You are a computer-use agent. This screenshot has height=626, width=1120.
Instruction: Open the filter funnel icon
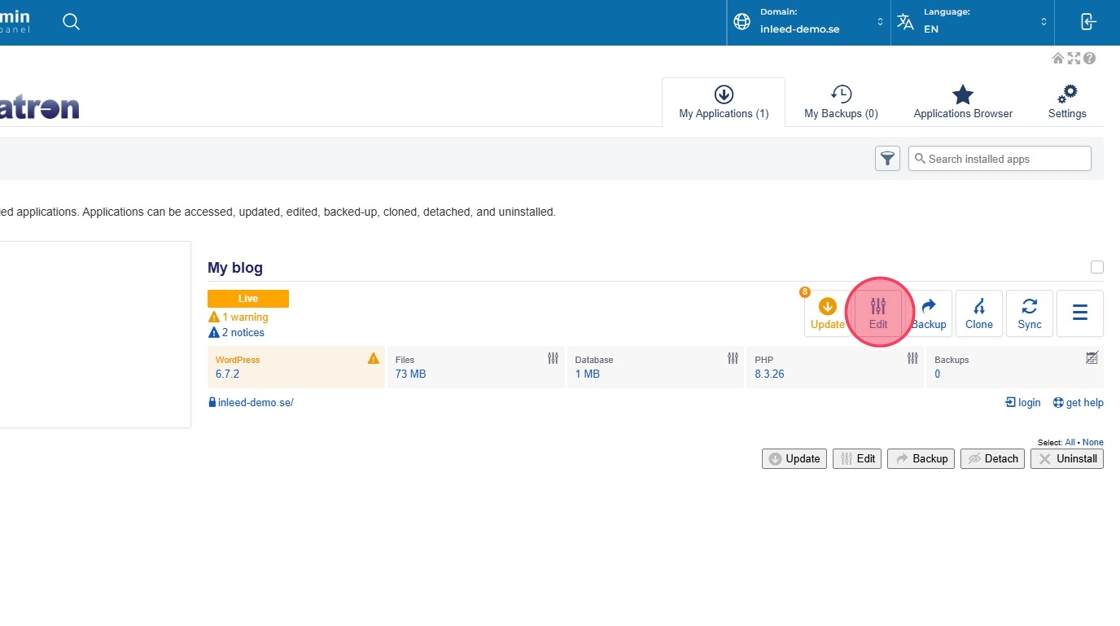887,159
